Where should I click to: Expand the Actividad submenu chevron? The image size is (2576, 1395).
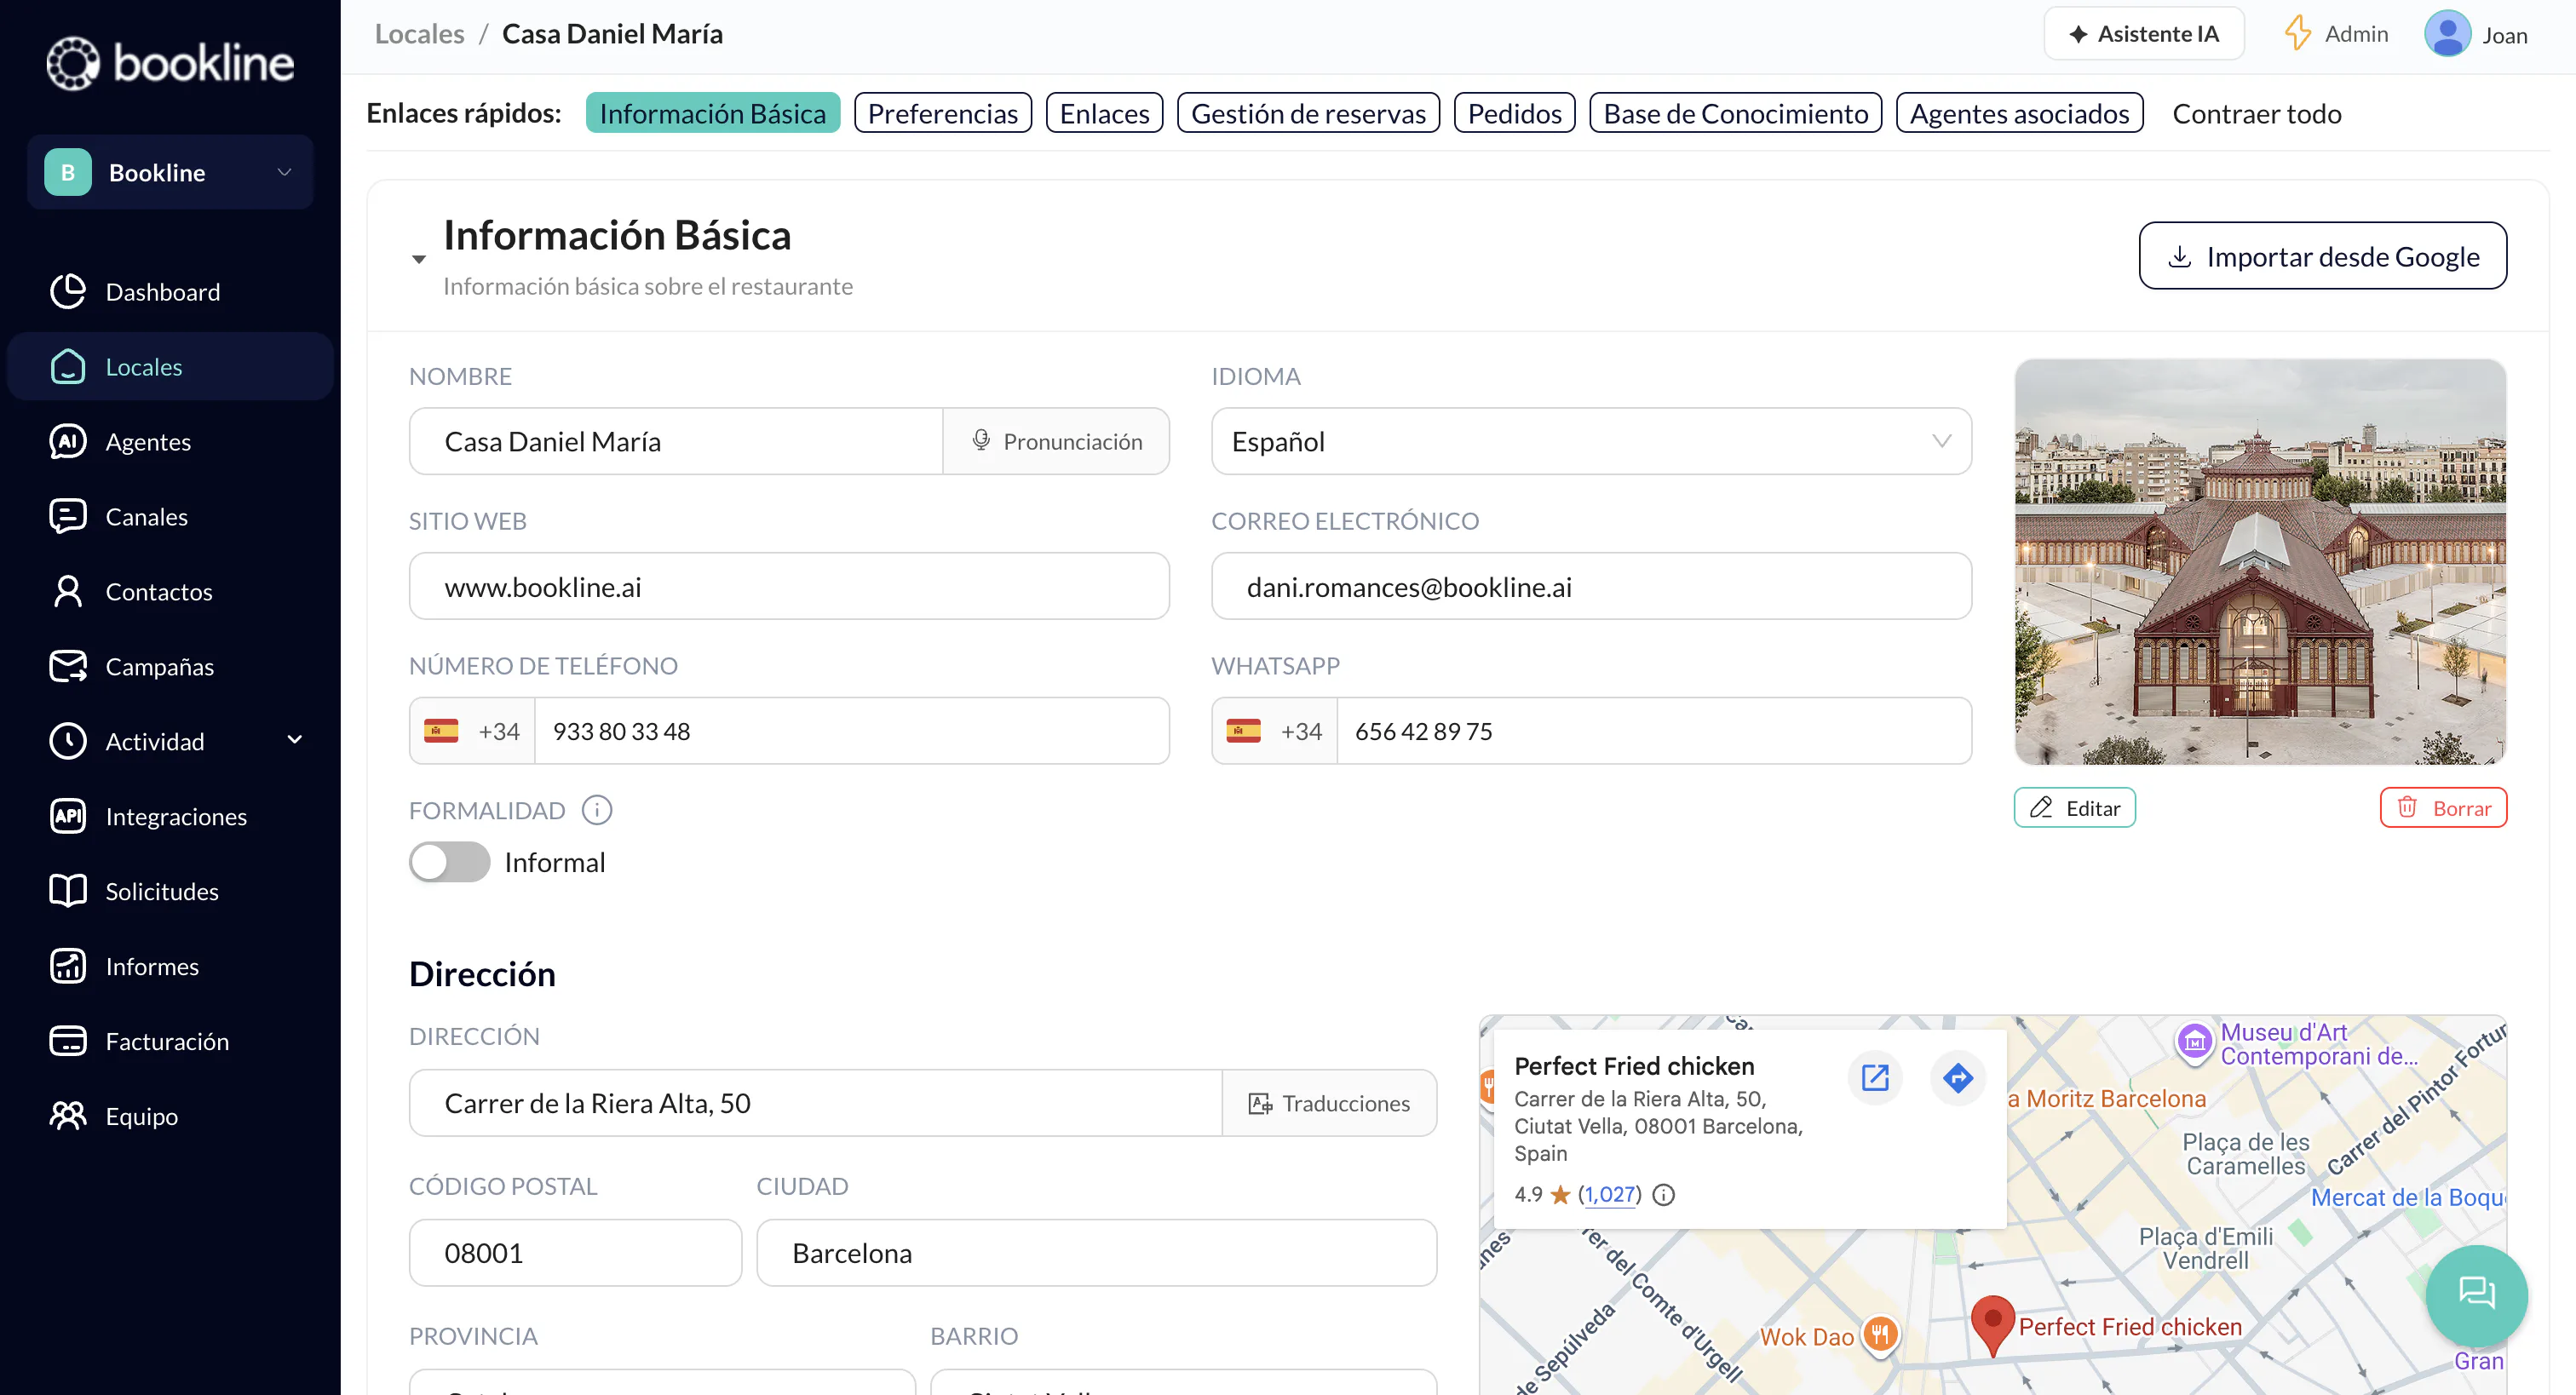pos(295,740)
